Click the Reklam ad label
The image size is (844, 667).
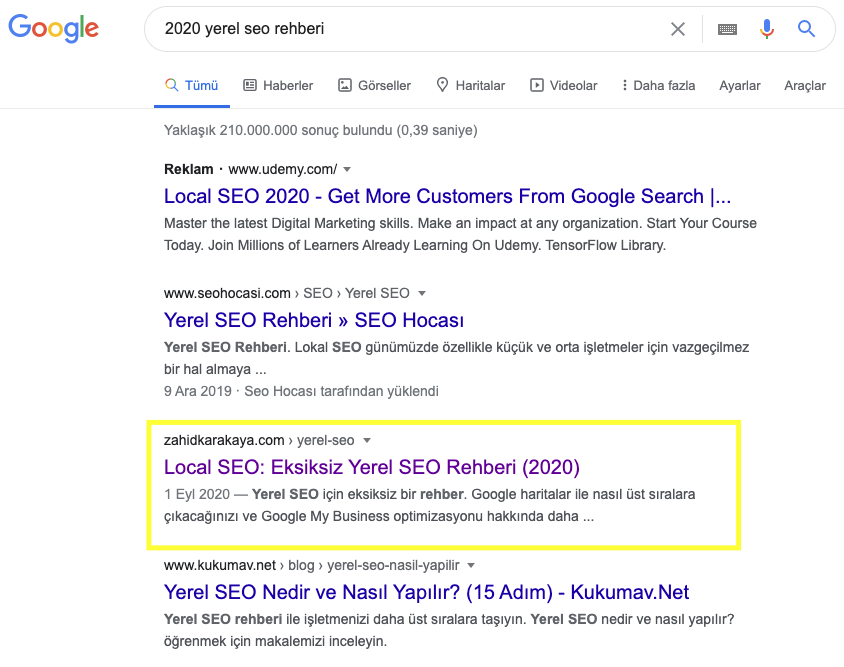(188, 169)
